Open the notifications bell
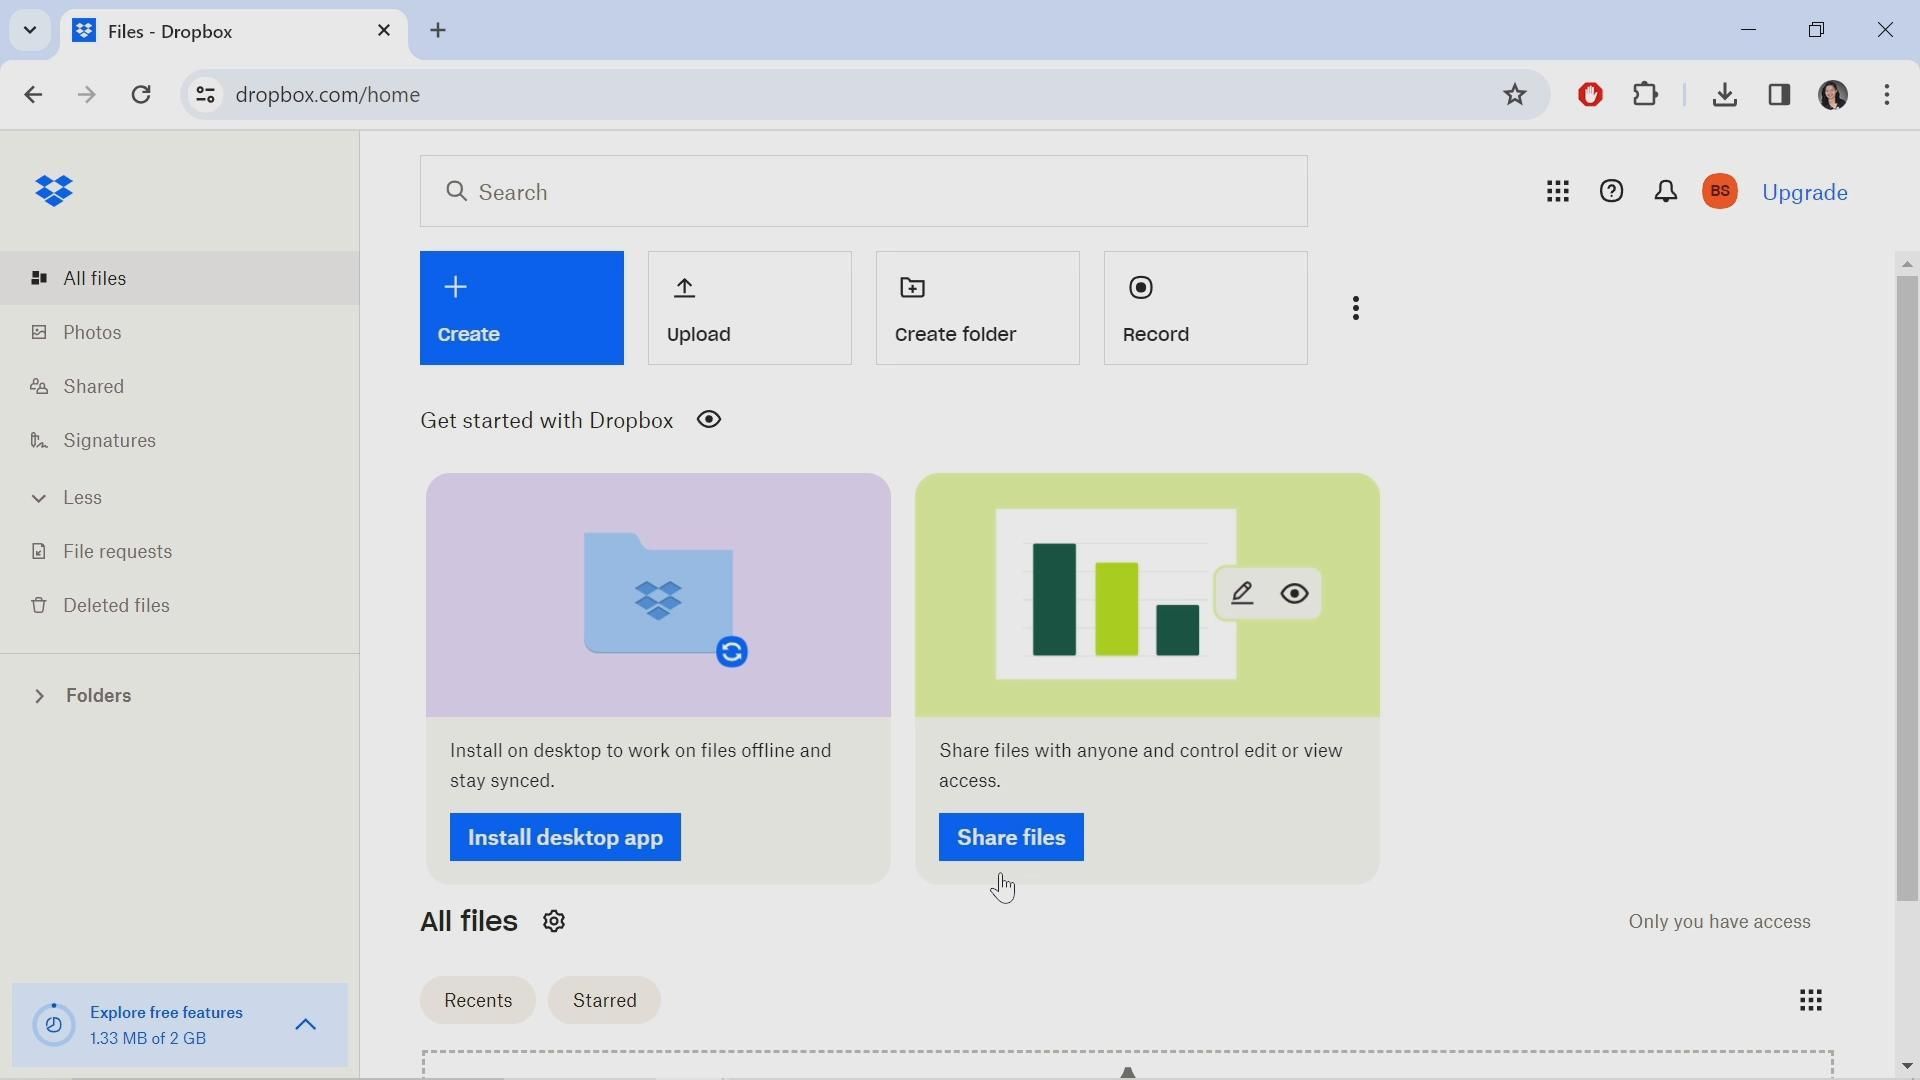Image resolution: width=1920 pixels, height=1080 pixels. (x=1666, y=192)
